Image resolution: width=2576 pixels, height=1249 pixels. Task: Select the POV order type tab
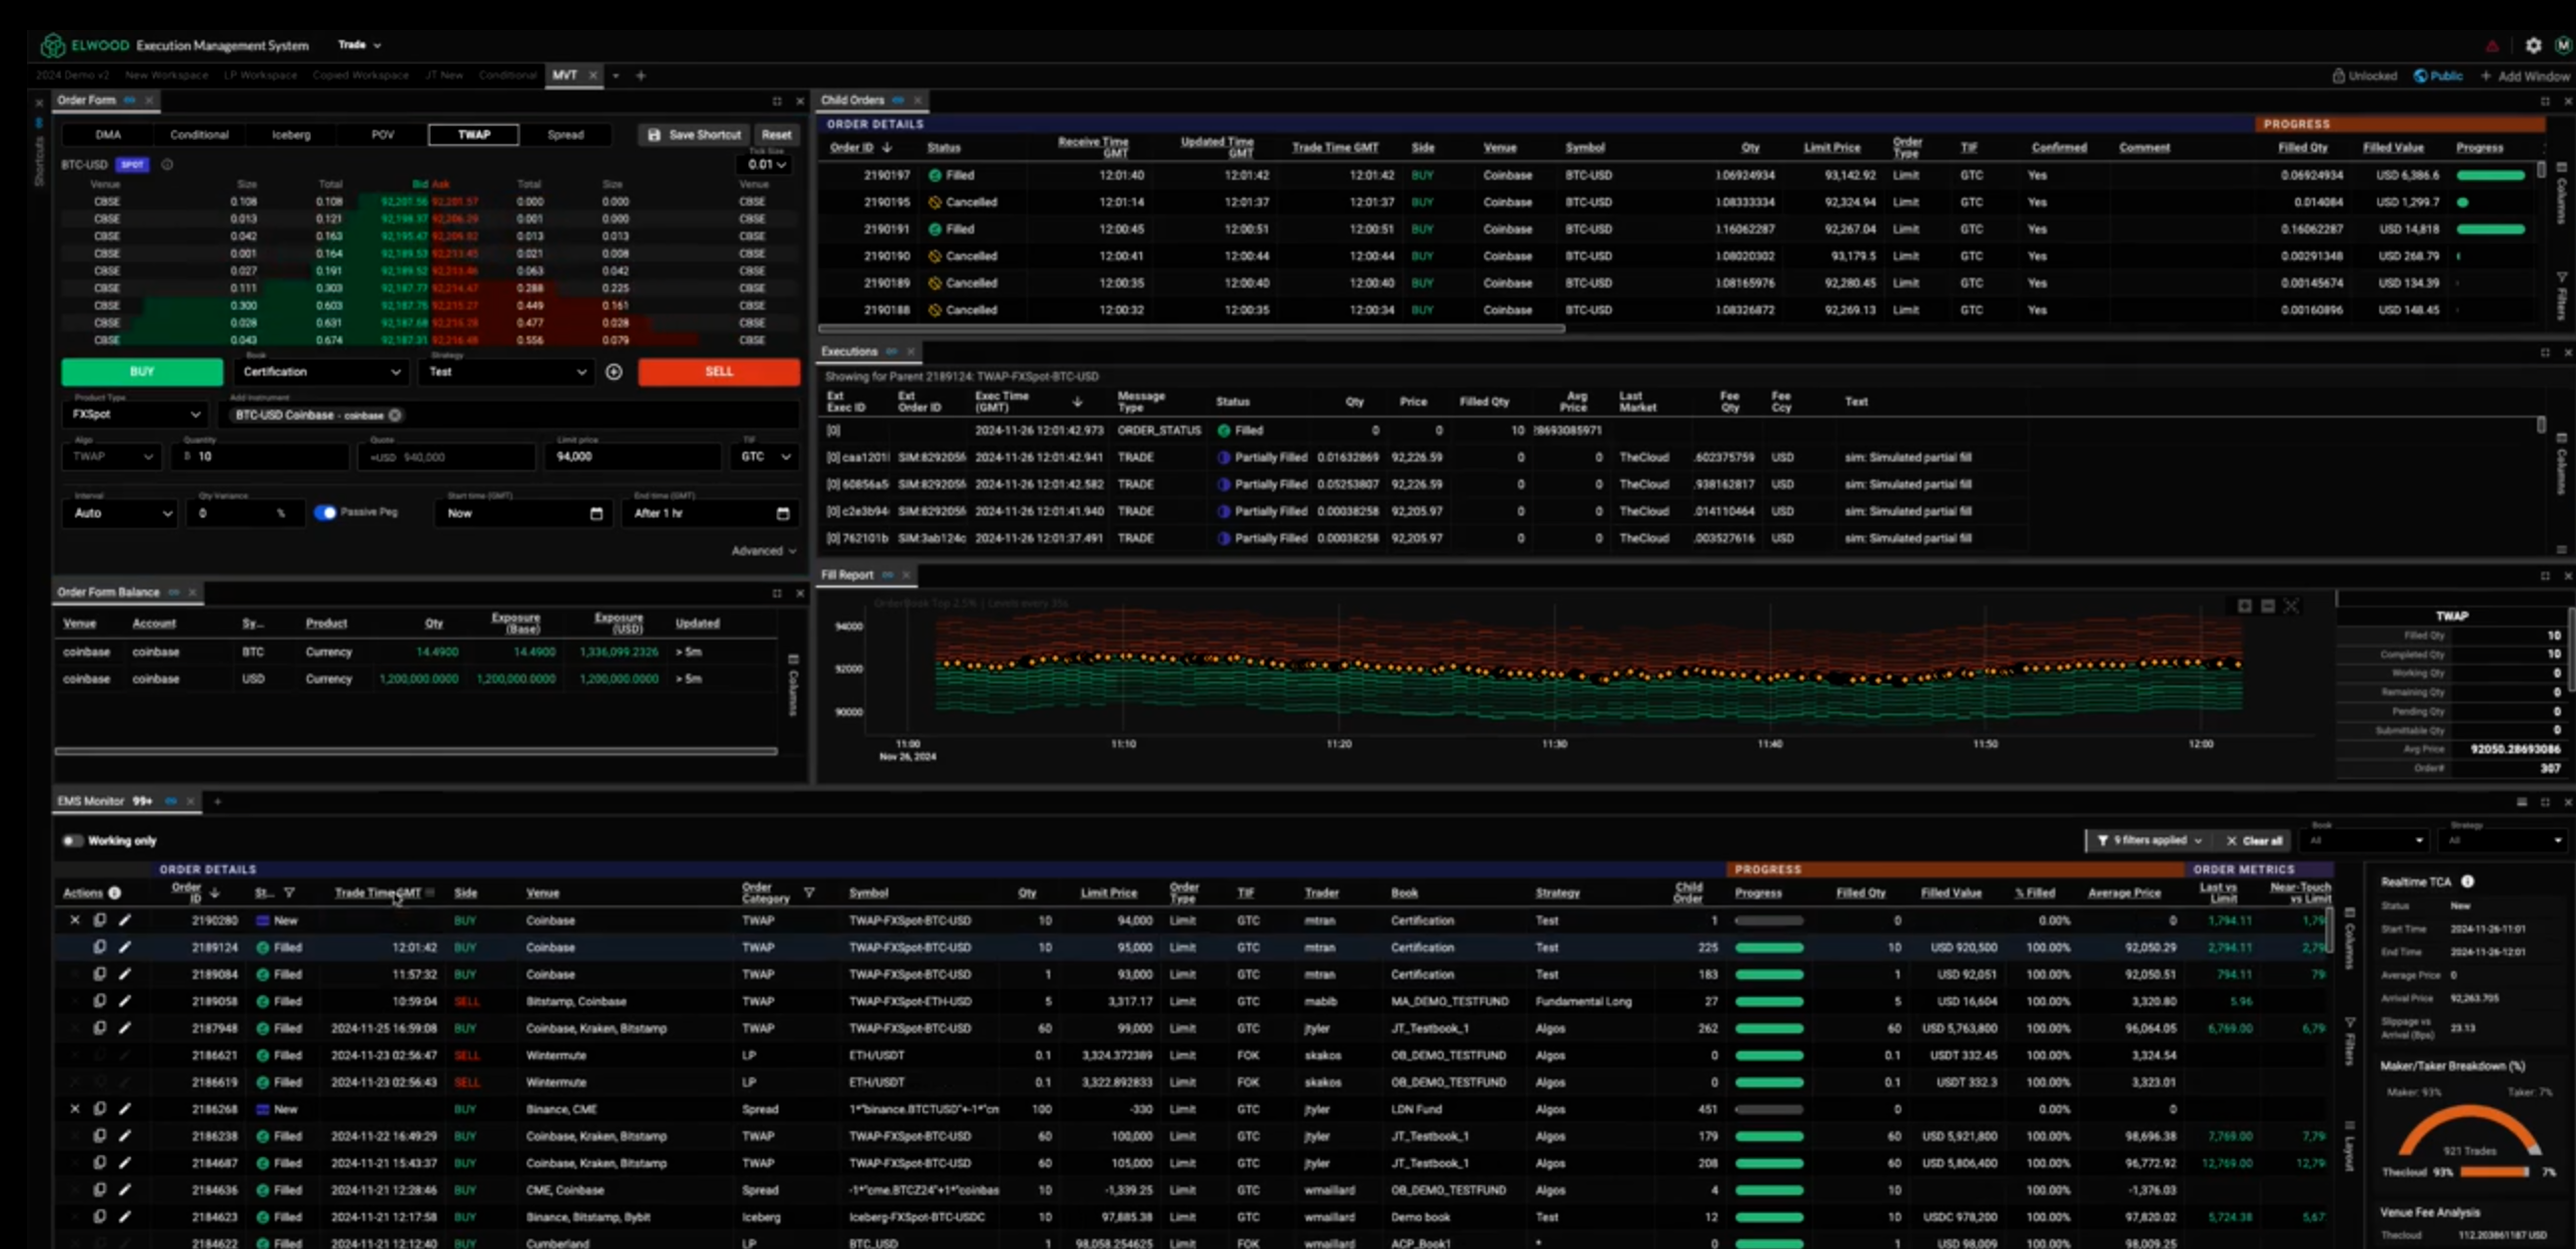383,135
